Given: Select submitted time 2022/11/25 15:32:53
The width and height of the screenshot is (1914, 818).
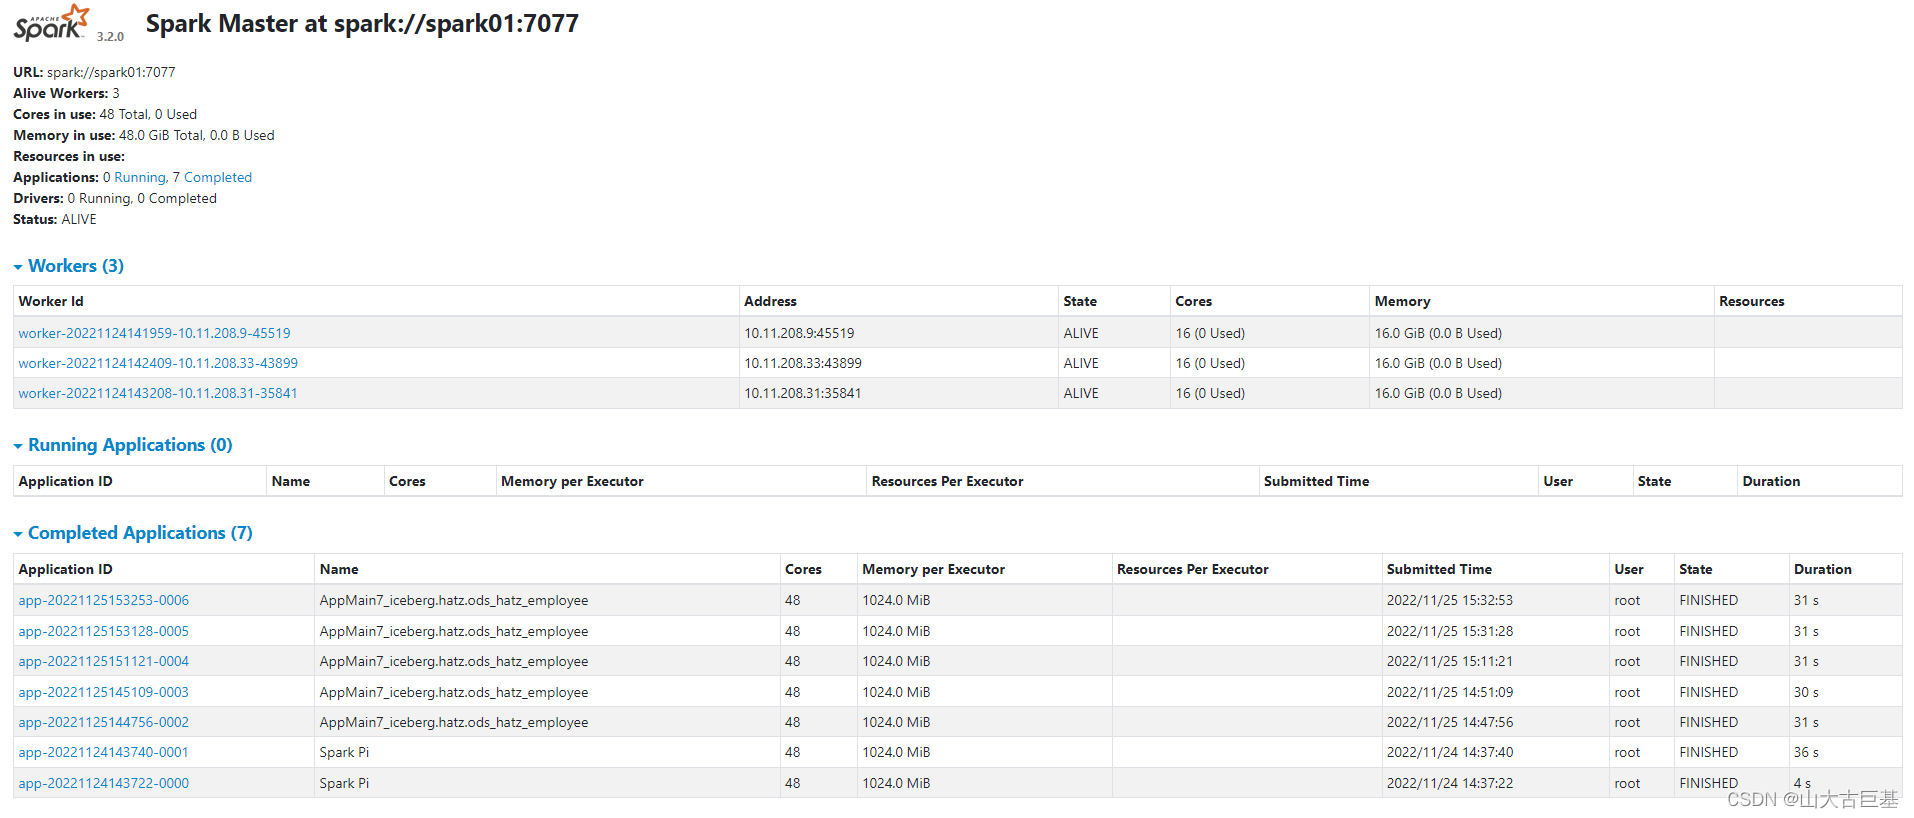Looking at the screenshot, I should [x=1450, y=600].
